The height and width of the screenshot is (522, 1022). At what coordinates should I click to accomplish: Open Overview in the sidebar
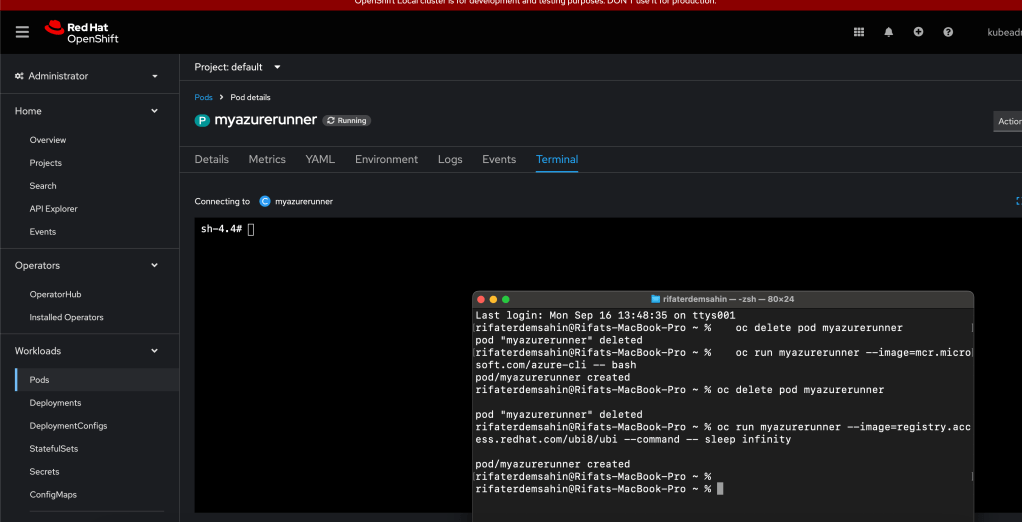(x=48, y=140)
